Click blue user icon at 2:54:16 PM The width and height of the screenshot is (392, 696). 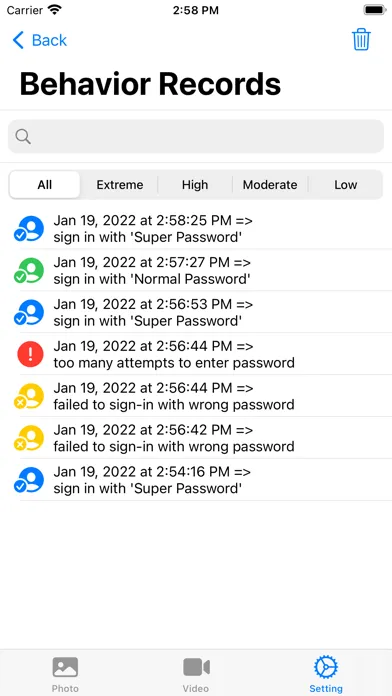pyautogui.click(x=29, y=480)
